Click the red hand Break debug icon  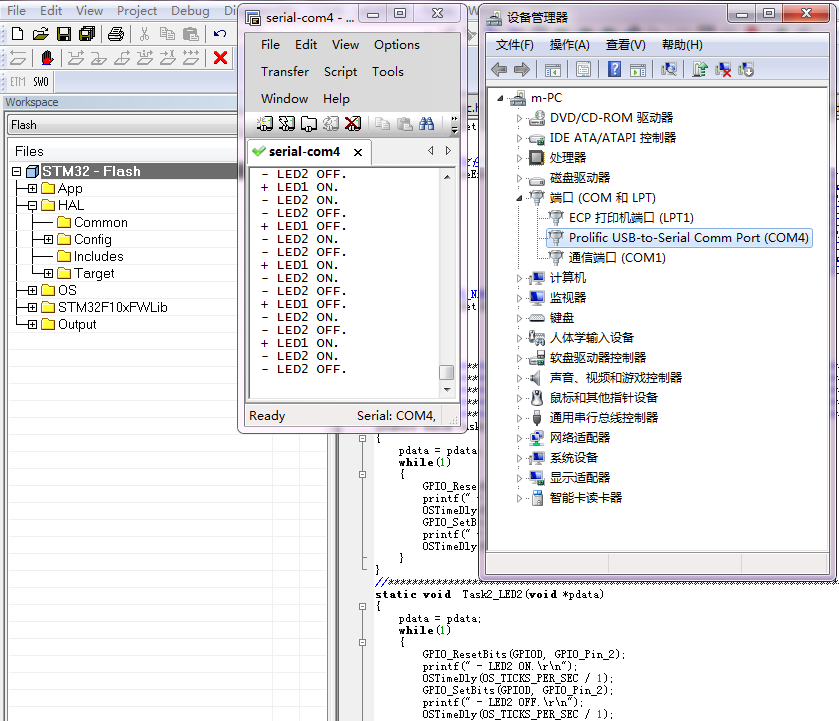coord(47,57)
